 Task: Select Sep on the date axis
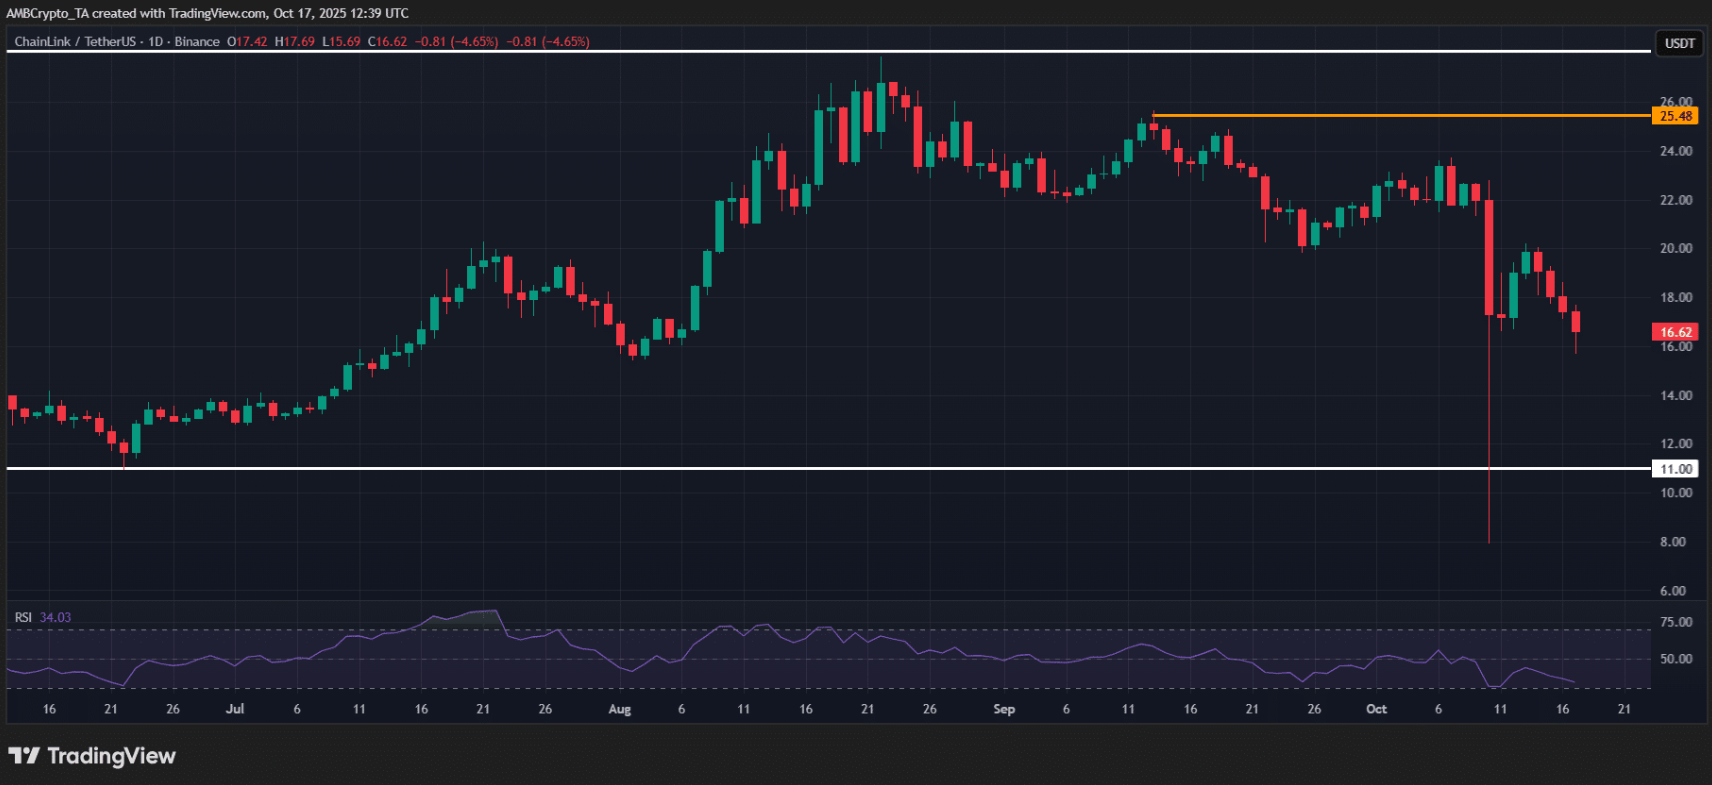point(1004,709)
